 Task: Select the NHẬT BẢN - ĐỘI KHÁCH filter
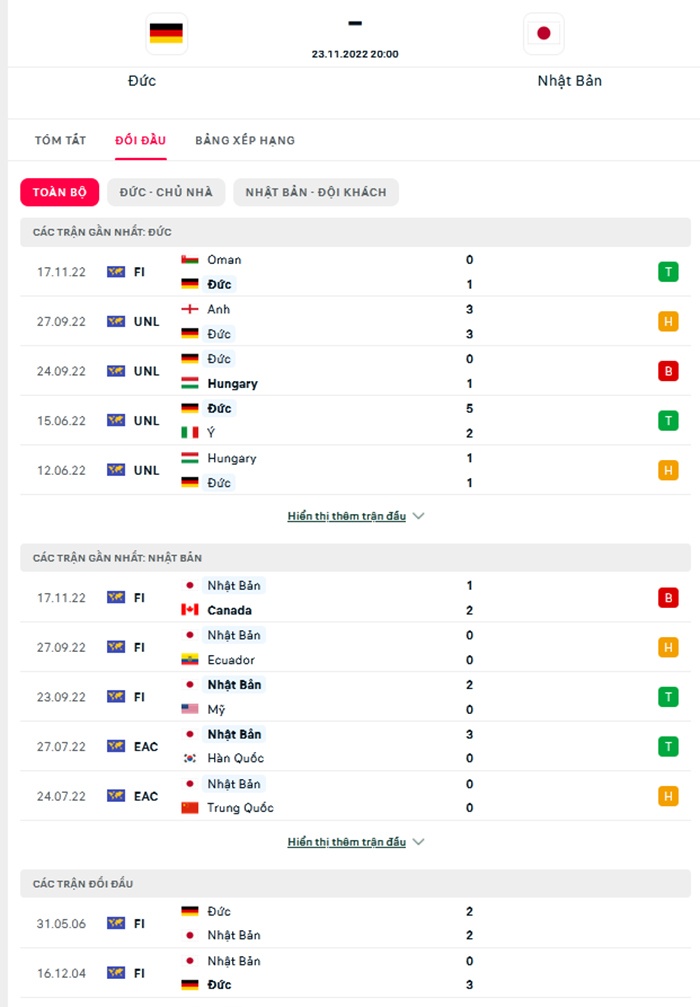pos(316,192)
